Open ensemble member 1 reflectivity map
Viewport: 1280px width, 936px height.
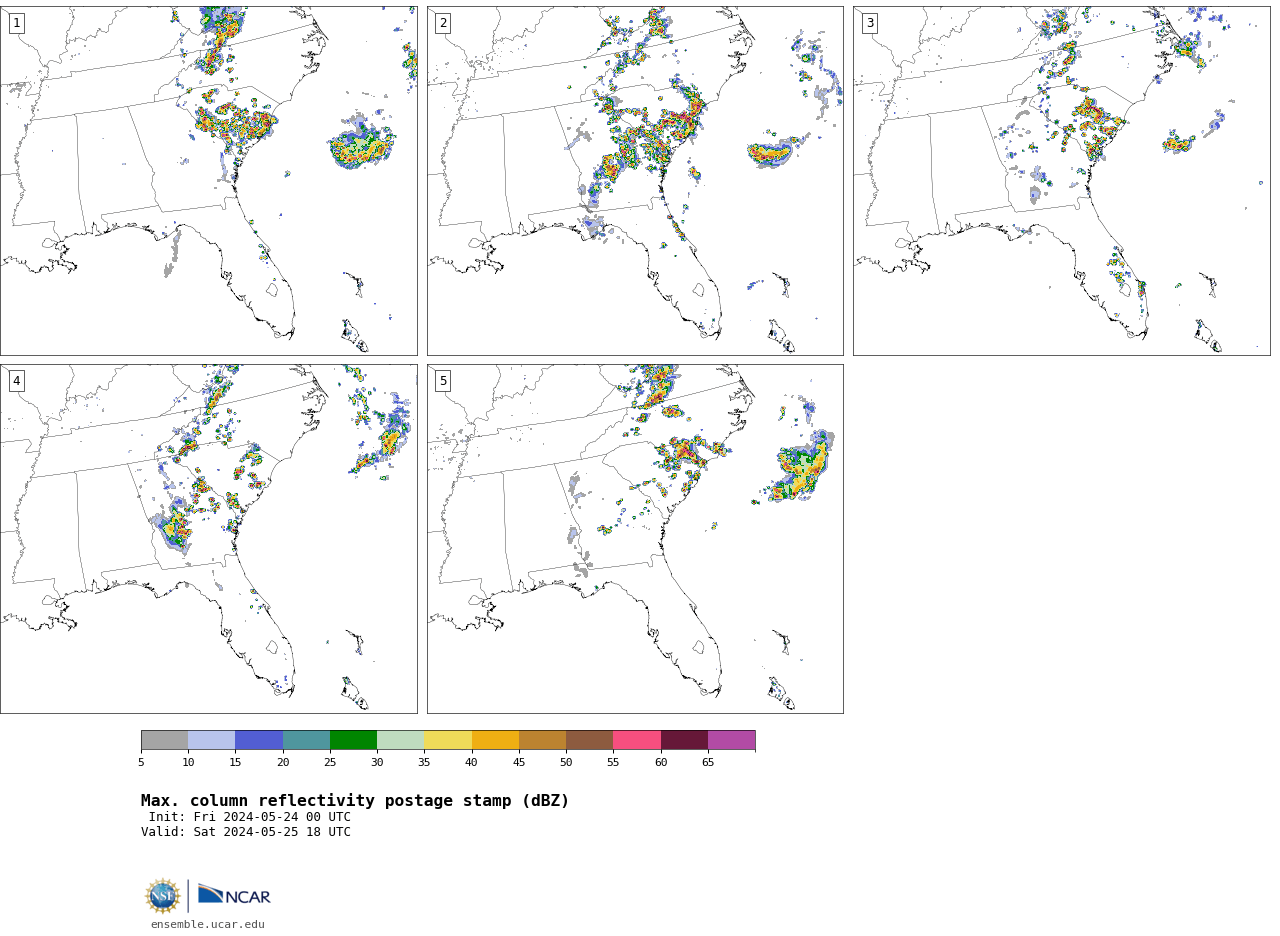(209, 181)
